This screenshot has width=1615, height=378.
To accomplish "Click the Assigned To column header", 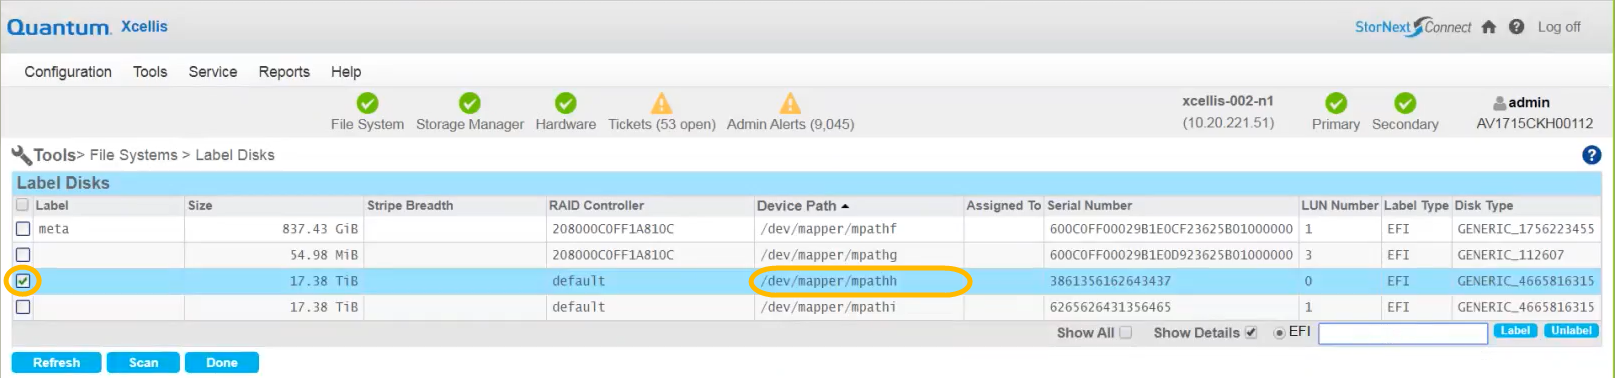I will [x=1003, y=205].
